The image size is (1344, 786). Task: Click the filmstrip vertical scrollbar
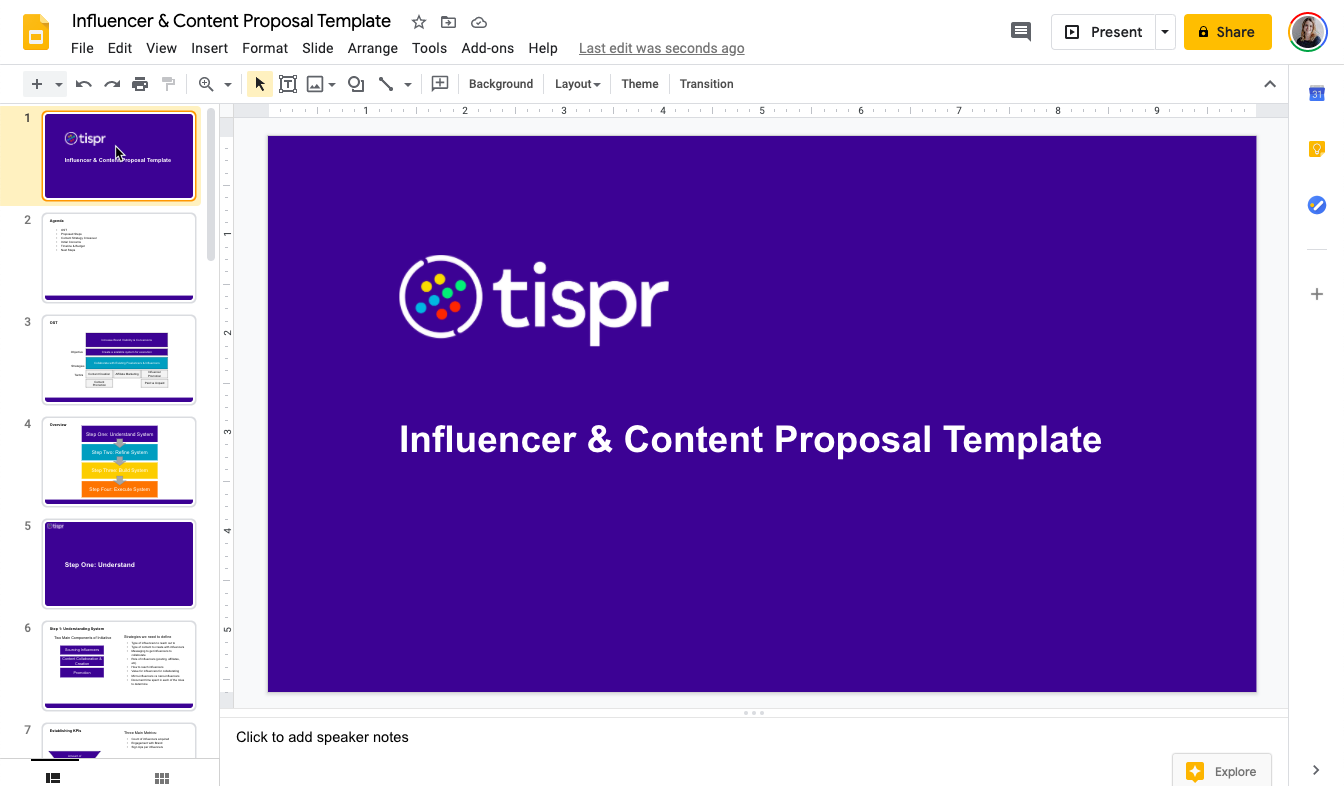211,183
